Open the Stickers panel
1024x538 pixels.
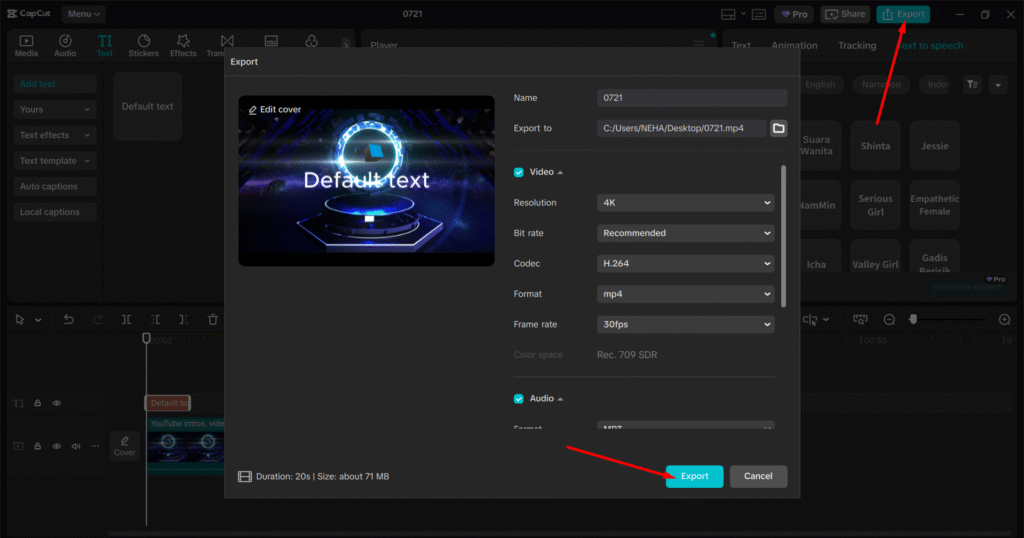143,45
